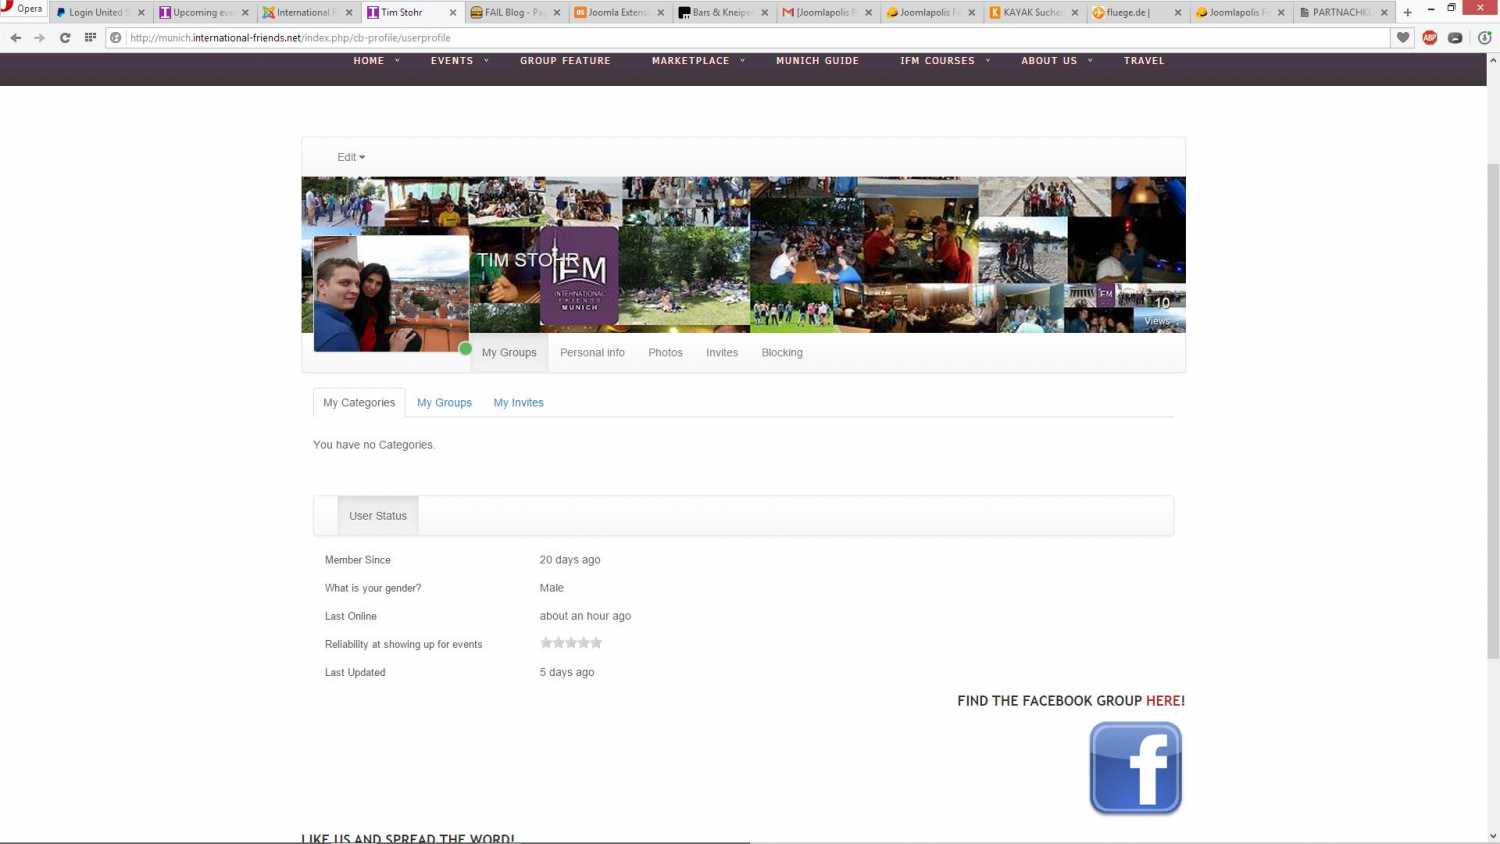1500x844 pixels.
Task: Switch to the Upcoming events tab
Action: 203,12
